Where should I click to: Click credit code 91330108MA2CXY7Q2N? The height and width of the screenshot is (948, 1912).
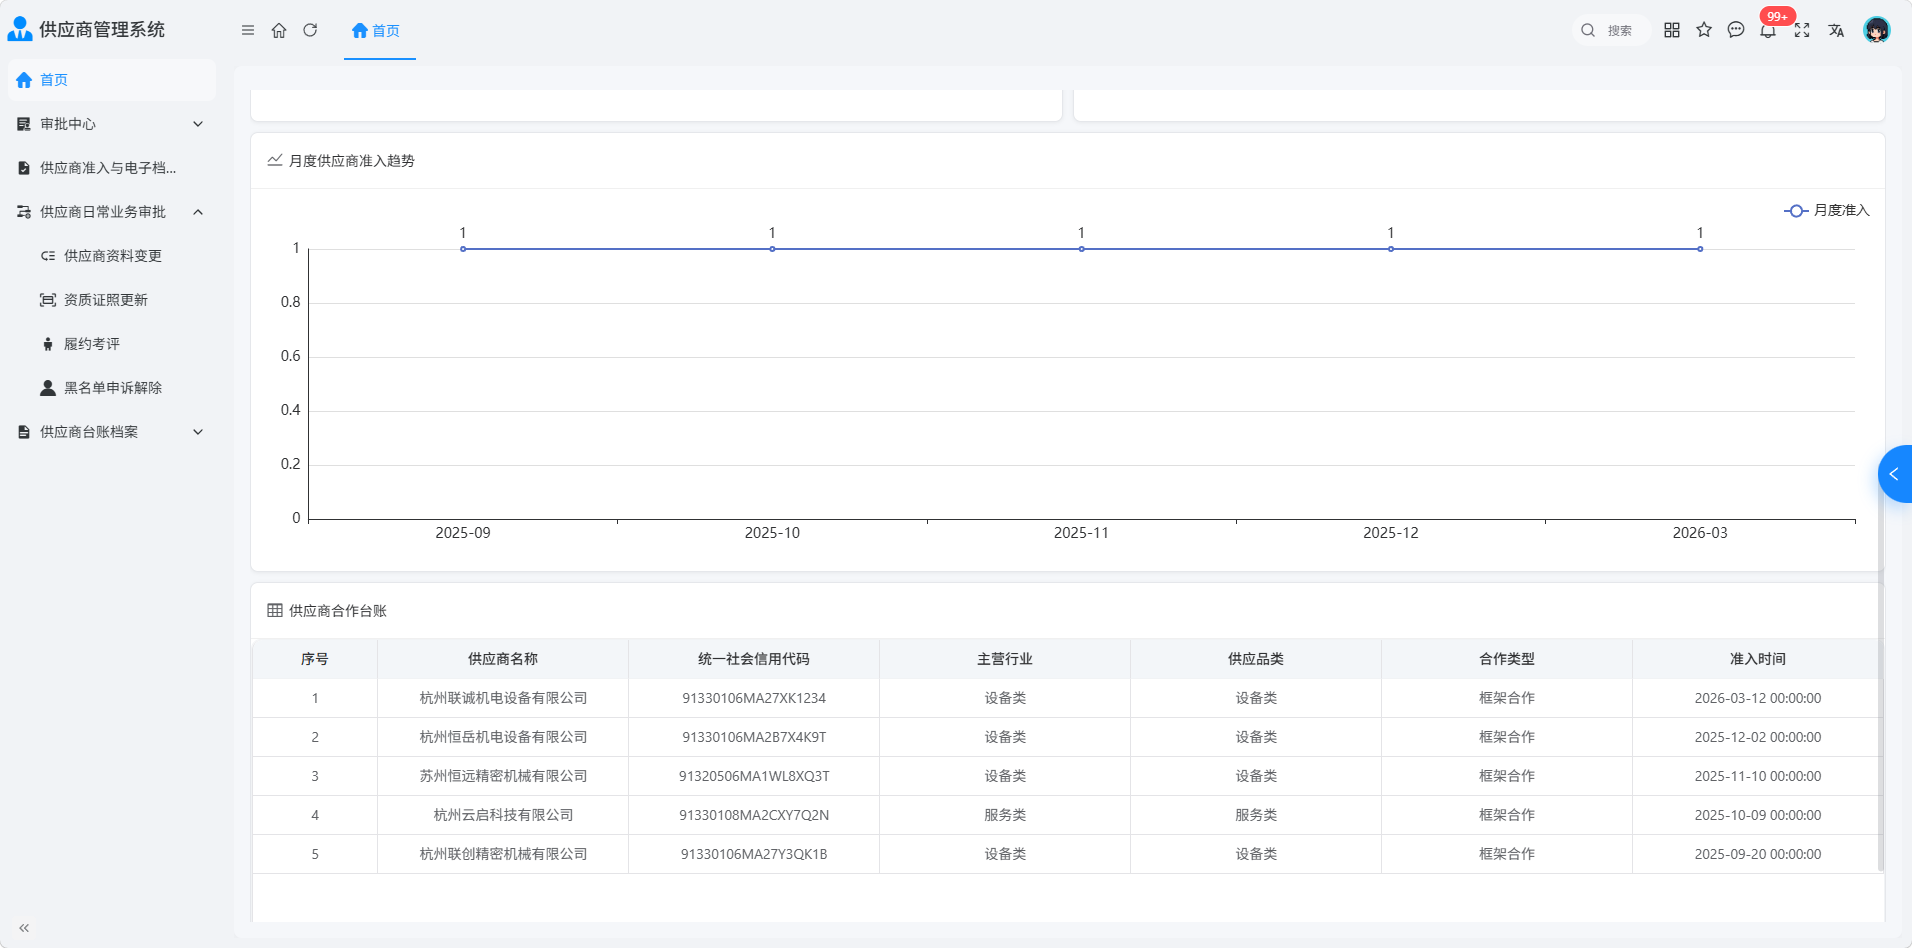click(754, 815)
